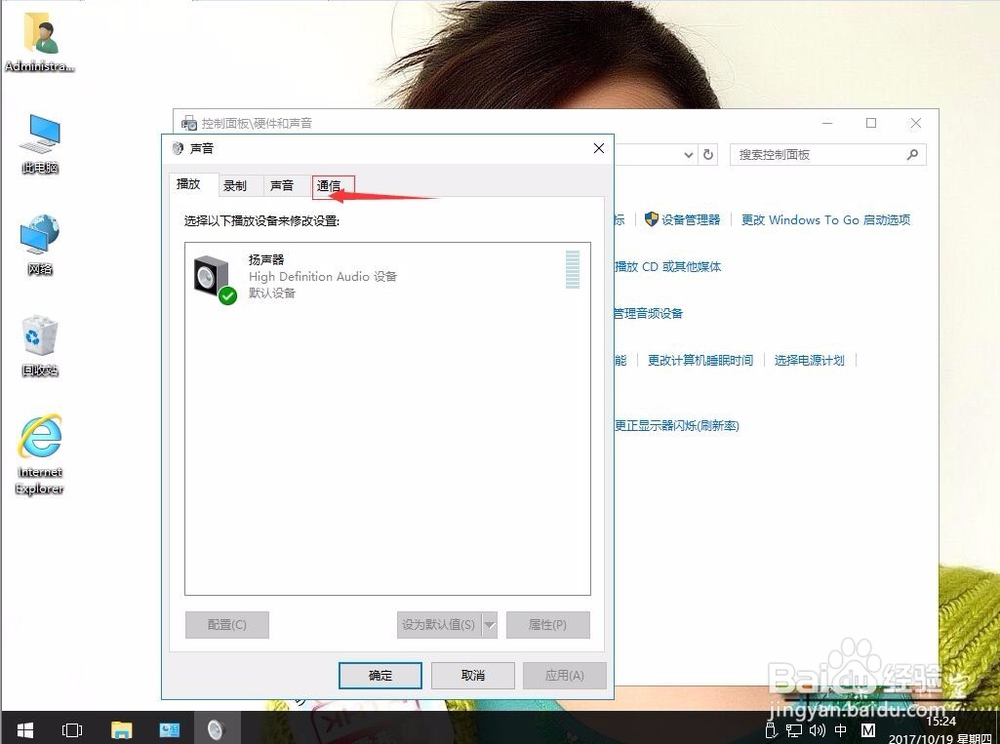Switch to the 录制 tab
This screenshot has height=744, width=1000.
click(237, 185)
